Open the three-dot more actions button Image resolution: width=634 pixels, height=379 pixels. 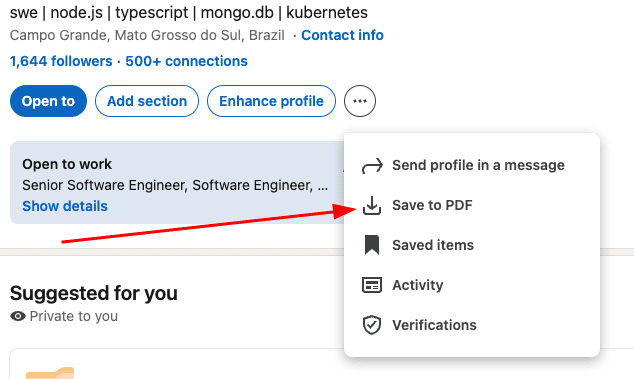(359, 101)
